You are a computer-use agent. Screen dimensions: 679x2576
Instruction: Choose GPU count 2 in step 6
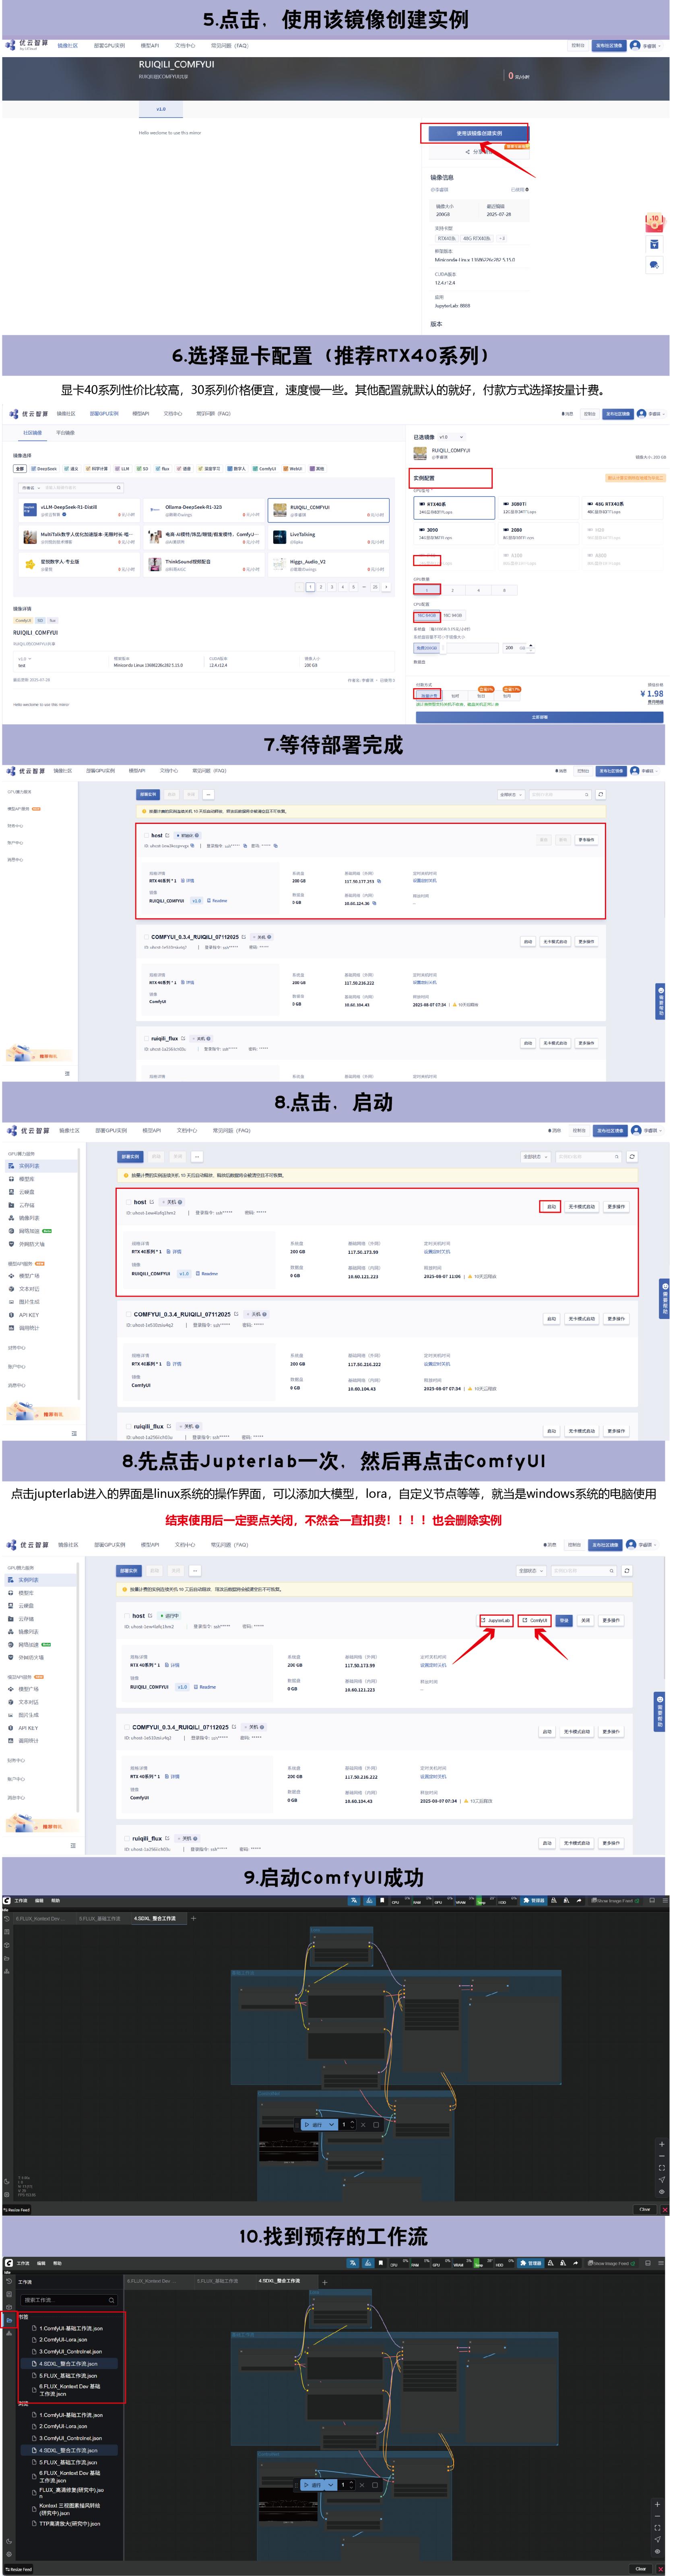coord(453,590)
